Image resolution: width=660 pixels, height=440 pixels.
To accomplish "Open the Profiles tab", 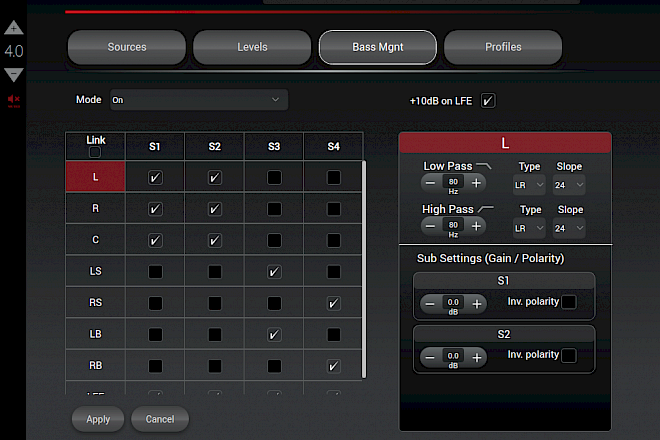I will coord(503,47).
